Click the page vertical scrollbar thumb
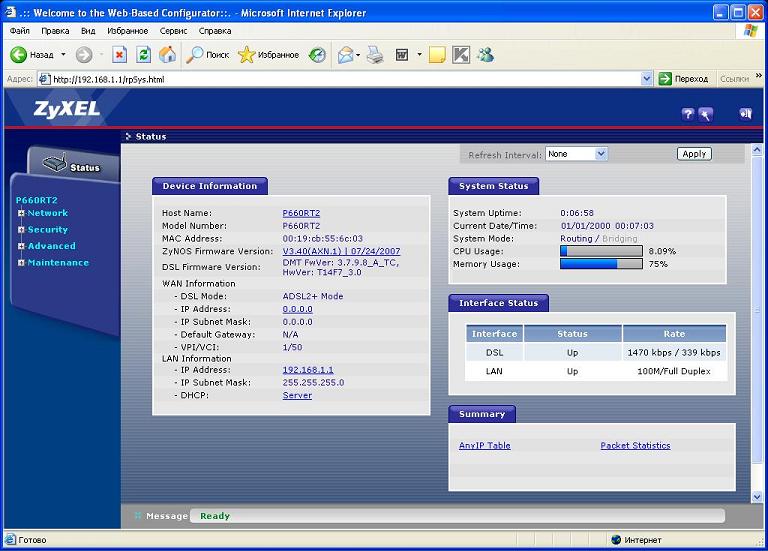The image size is (768, 551). click(x=757, y=310)
